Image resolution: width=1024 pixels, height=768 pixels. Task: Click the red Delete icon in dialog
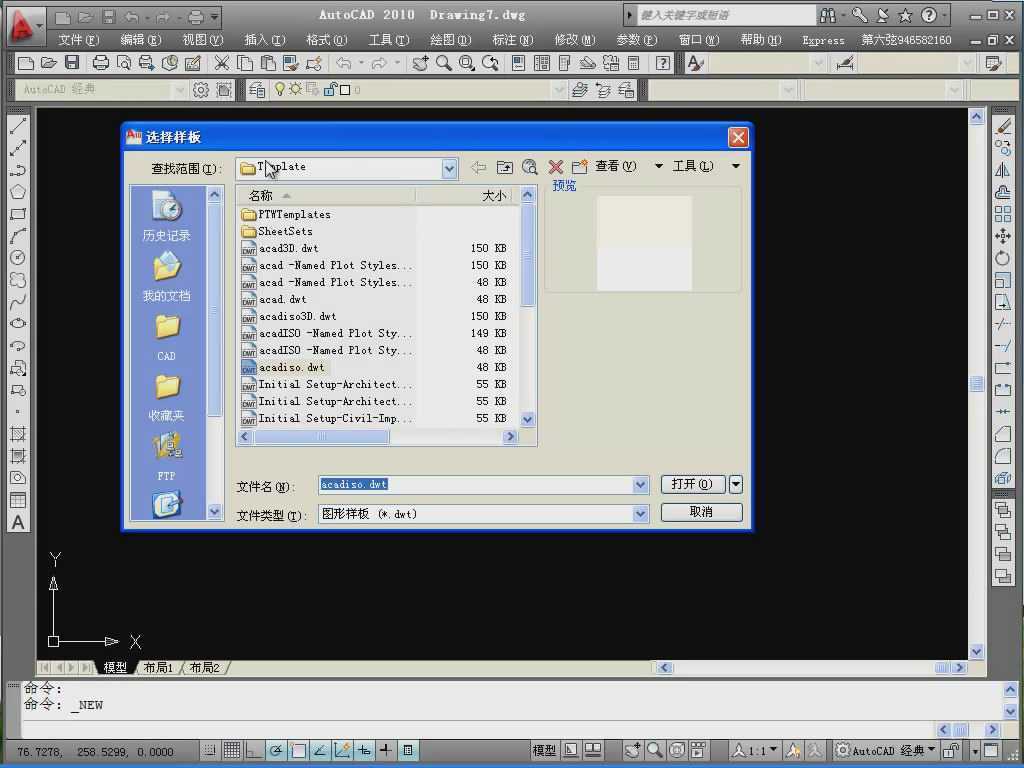click(555, 167)
